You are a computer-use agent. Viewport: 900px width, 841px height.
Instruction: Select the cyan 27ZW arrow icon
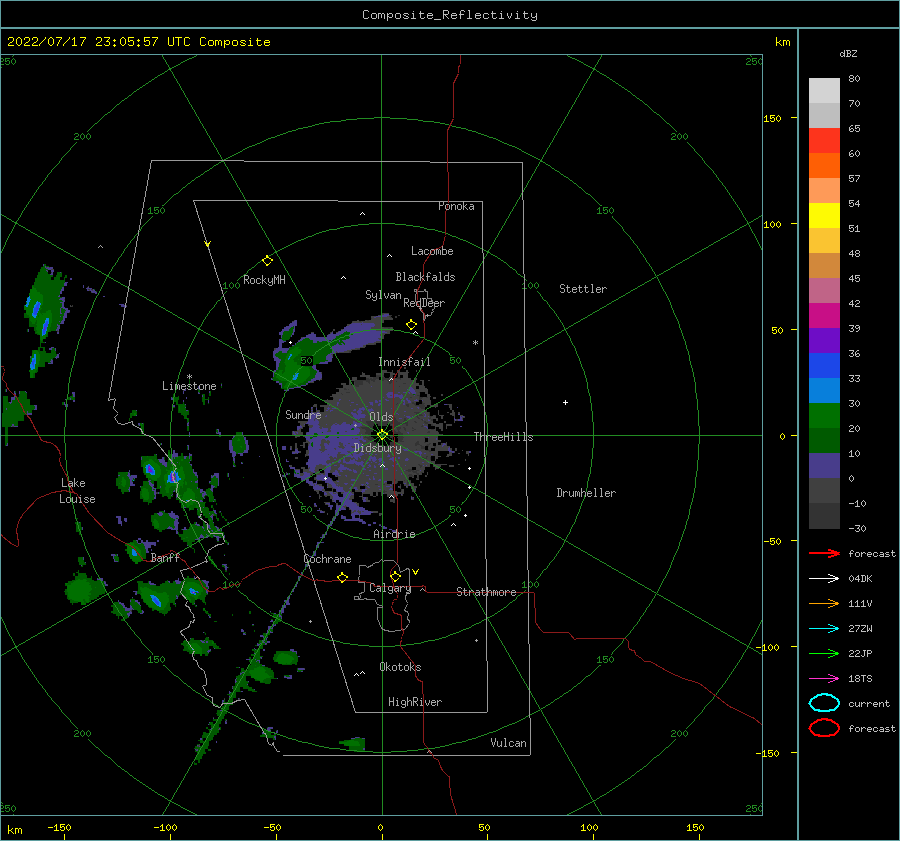tap(824, 629)
